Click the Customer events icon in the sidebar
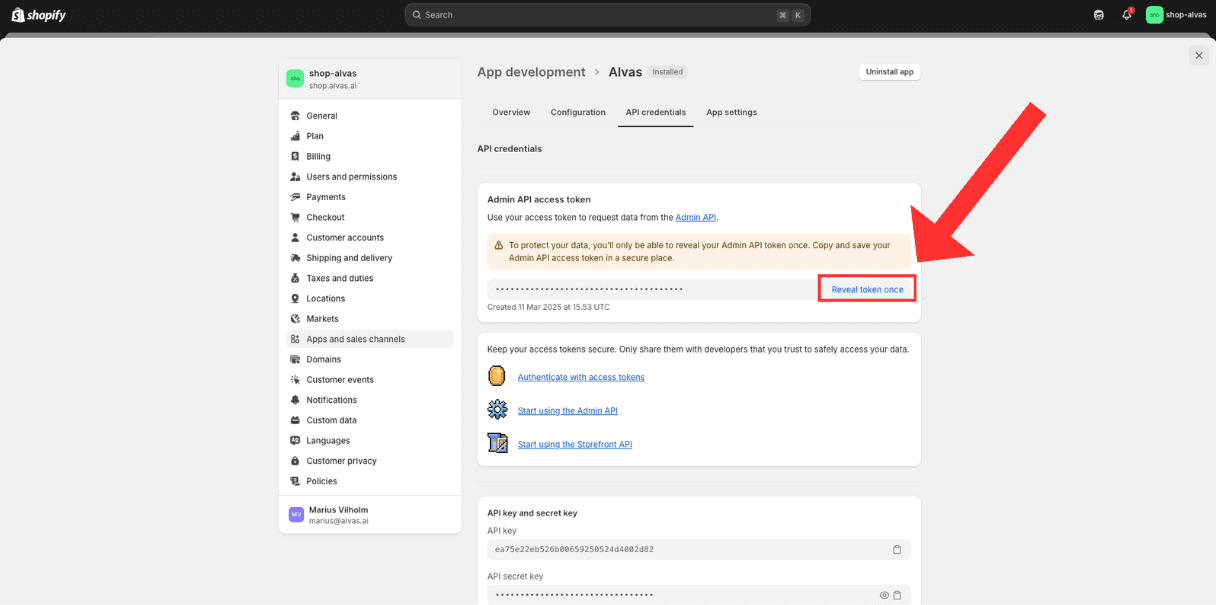This screenshot has height=605, width=1216. click(x=295, y=380)
